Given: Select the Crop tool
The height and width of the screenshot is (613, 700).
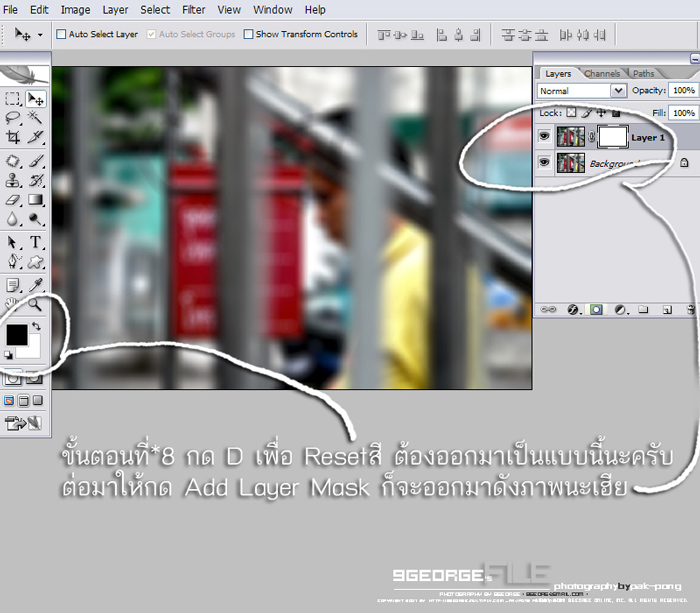Looking at the screenshot, I should click(12, 137).
